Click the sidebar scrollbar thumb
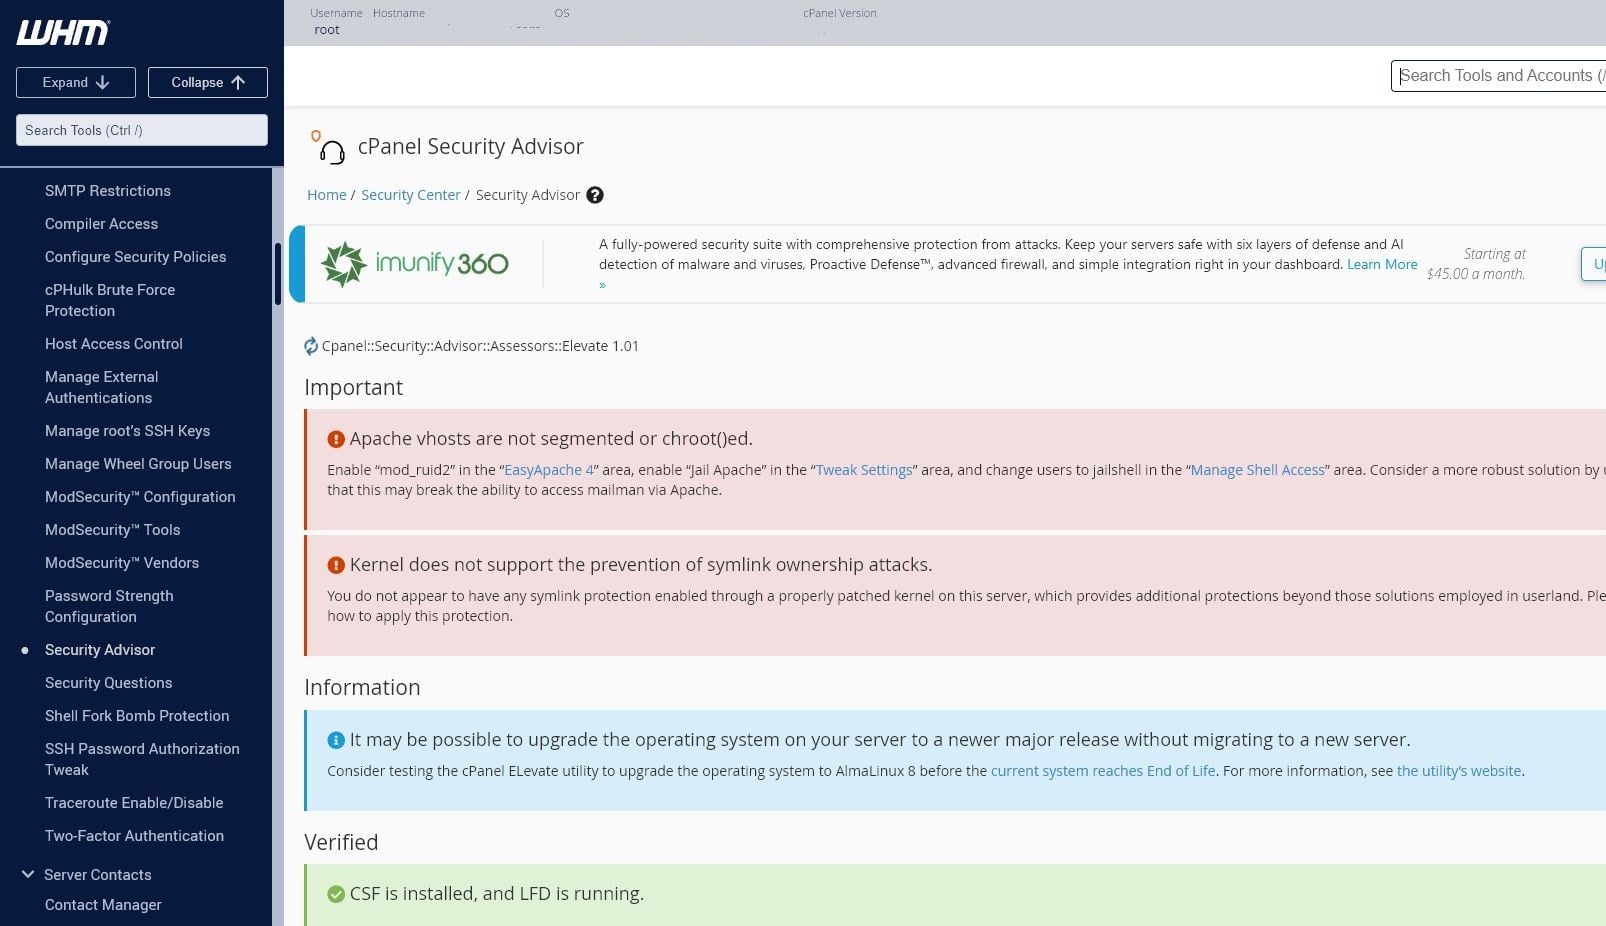Viewport: 1606px width, 926px height. 277,274
